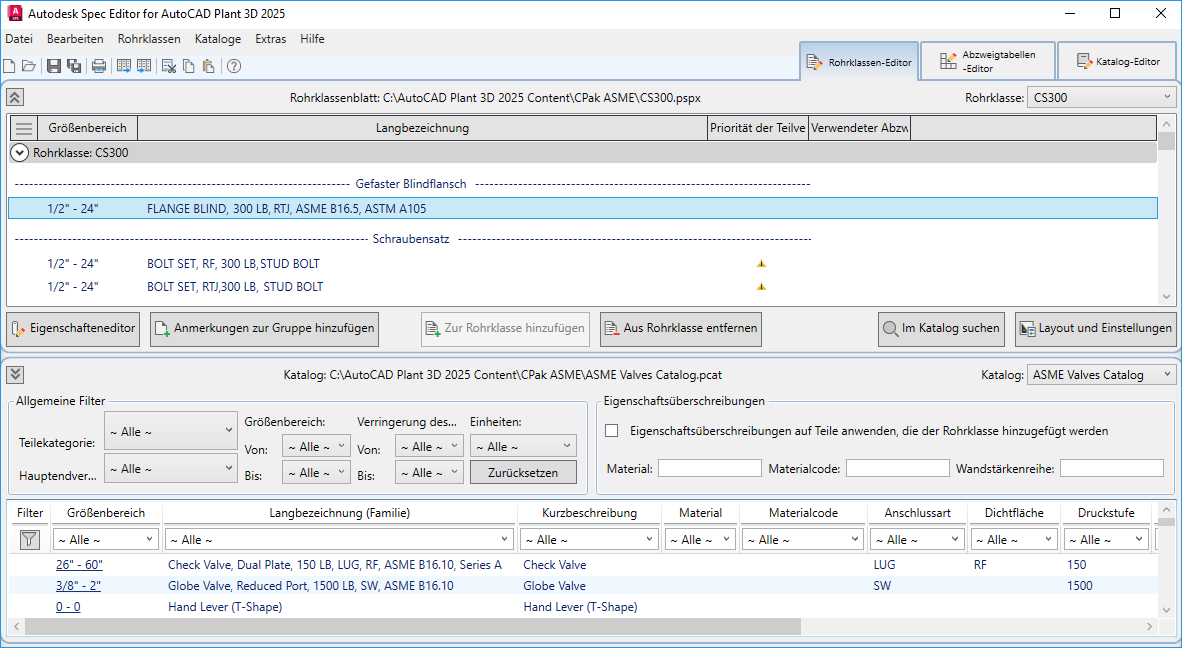Save the current spec sheet
The width and height of the screenshot is (1182, 648).
[x=54, y=66]
